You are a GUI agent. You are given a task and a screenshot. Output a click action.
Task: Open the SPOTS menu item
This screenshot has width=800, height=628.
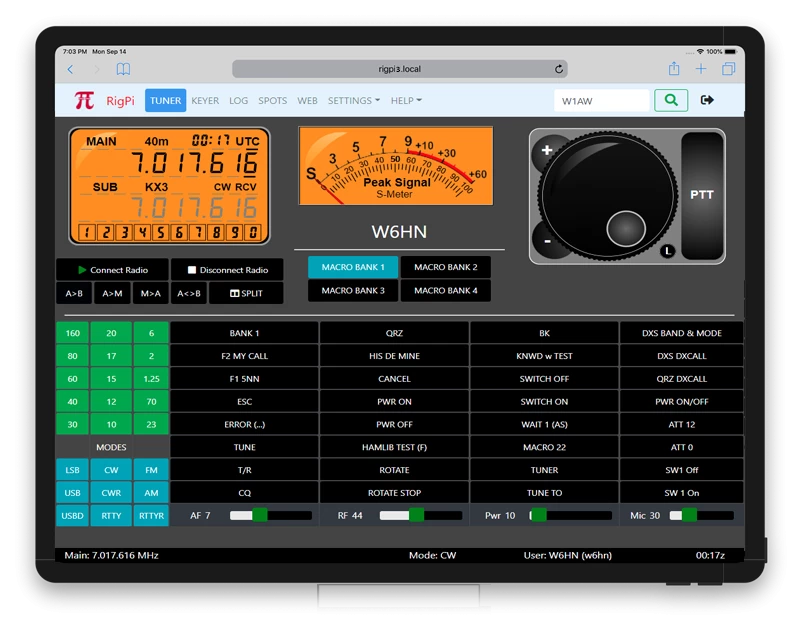coord(272,101)
